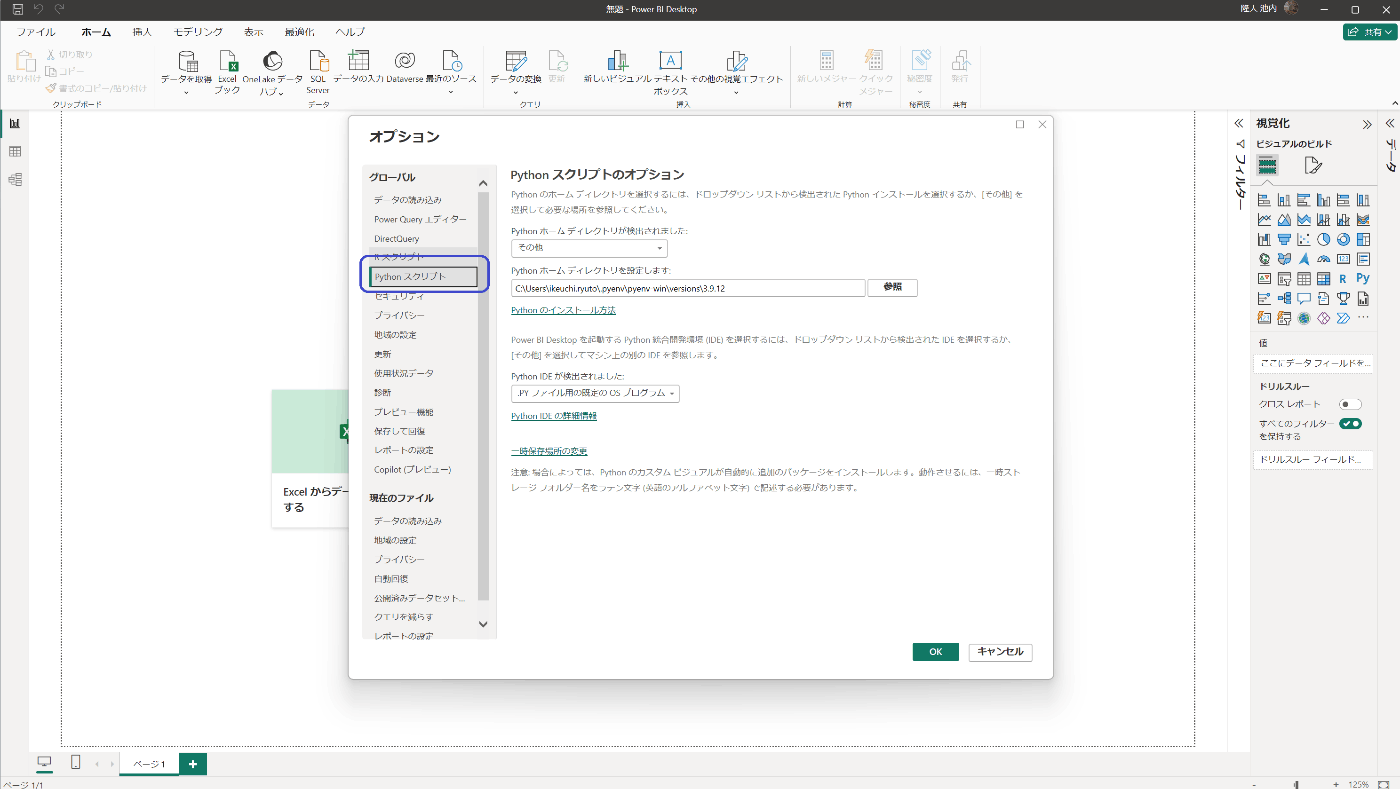Open the ファイル menu tab
The width and height of the screenshot is (1400, 789).
pyautogui.click(x=36, y=32)
